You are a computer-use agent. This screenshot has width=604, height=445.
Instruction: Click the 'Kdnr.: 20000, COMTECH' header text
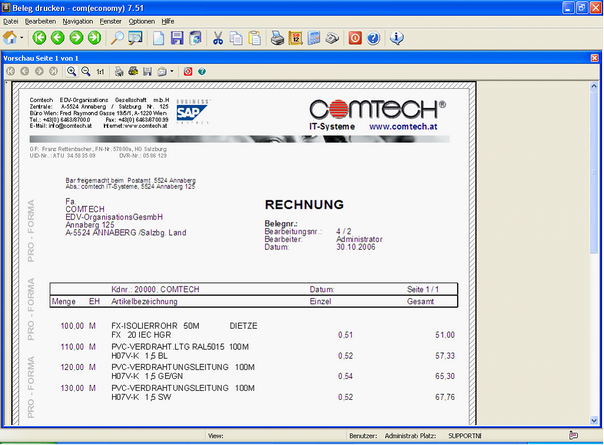coord(155,289)
